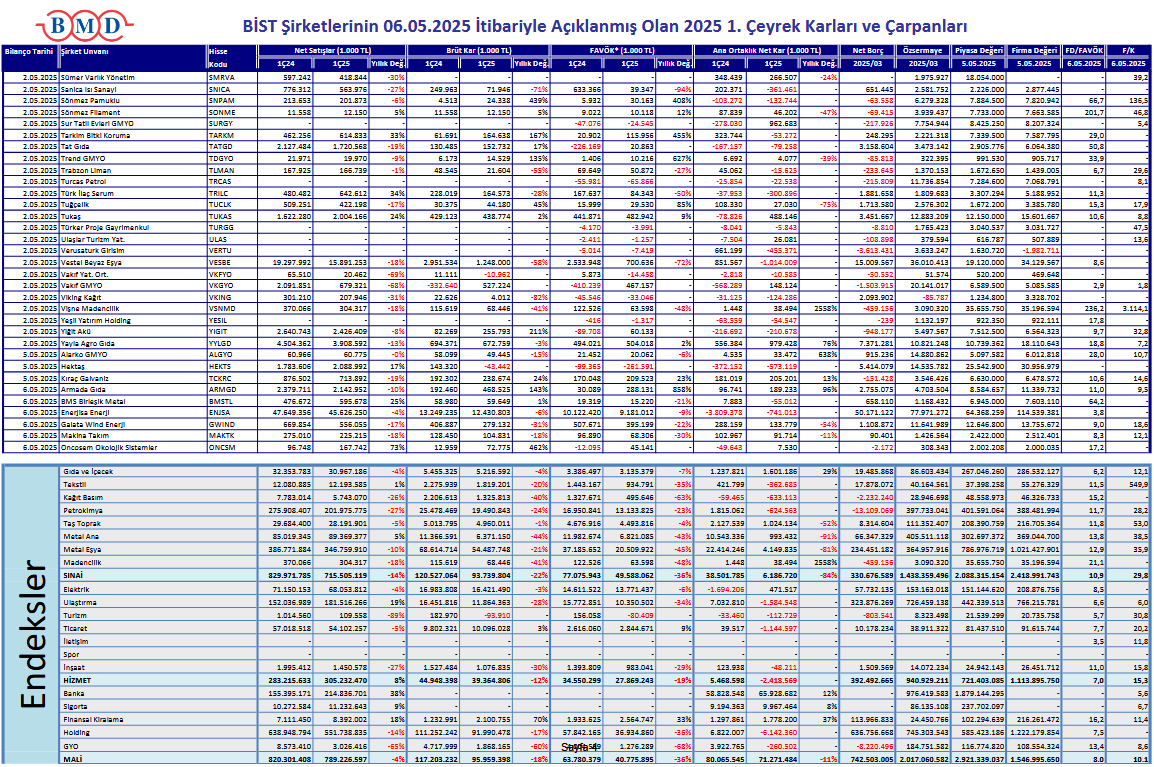Select the VKFYO ticker code

[x=221, y=274]
